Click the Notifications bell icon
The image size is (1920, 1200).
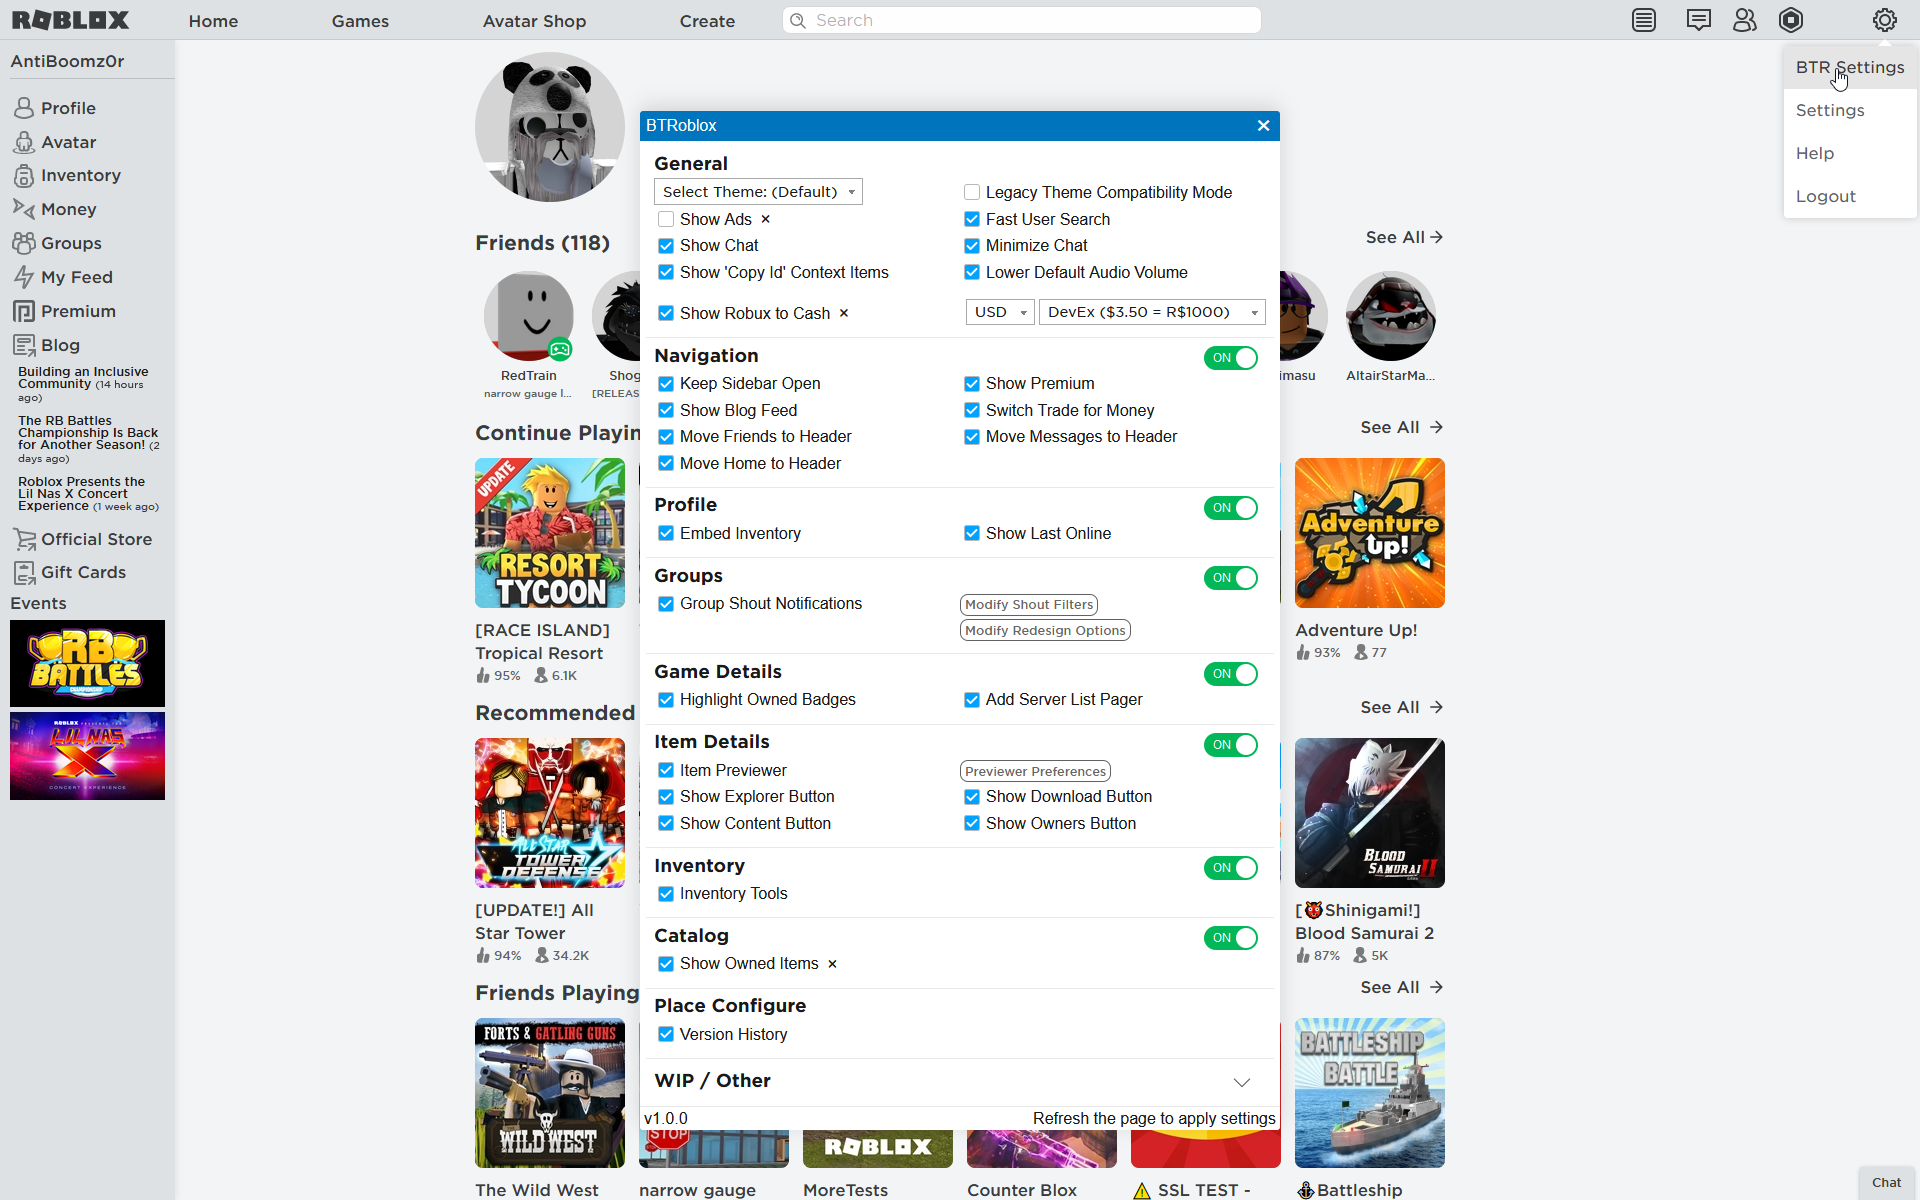(1644, 19)
